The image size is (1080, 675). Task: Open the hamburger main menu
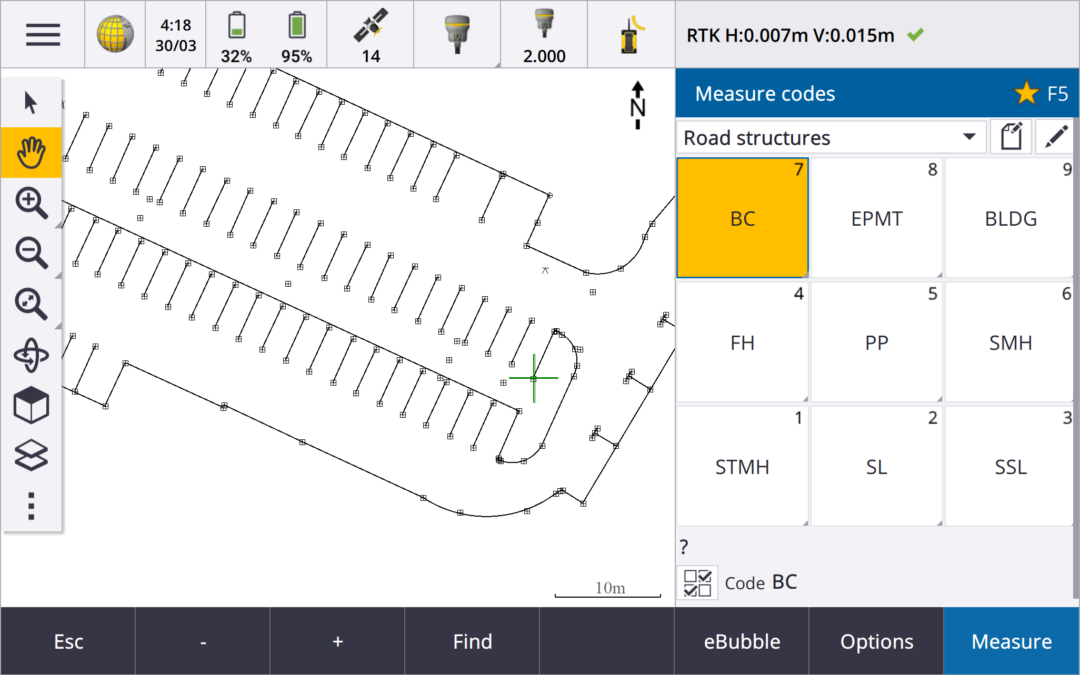pyautogui.click(x=42, y=34)
